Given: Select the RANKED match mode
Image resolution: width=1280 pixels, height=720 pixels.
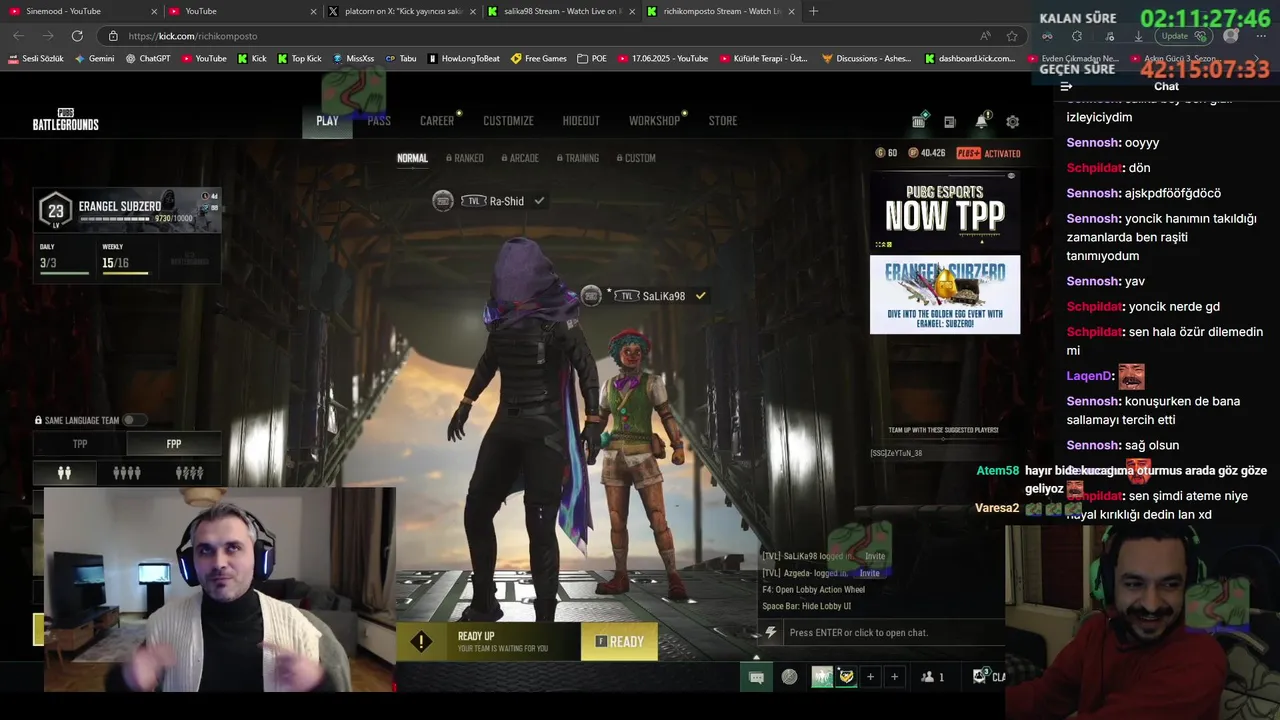Looking at the screenshot, I should coord(465,158).
